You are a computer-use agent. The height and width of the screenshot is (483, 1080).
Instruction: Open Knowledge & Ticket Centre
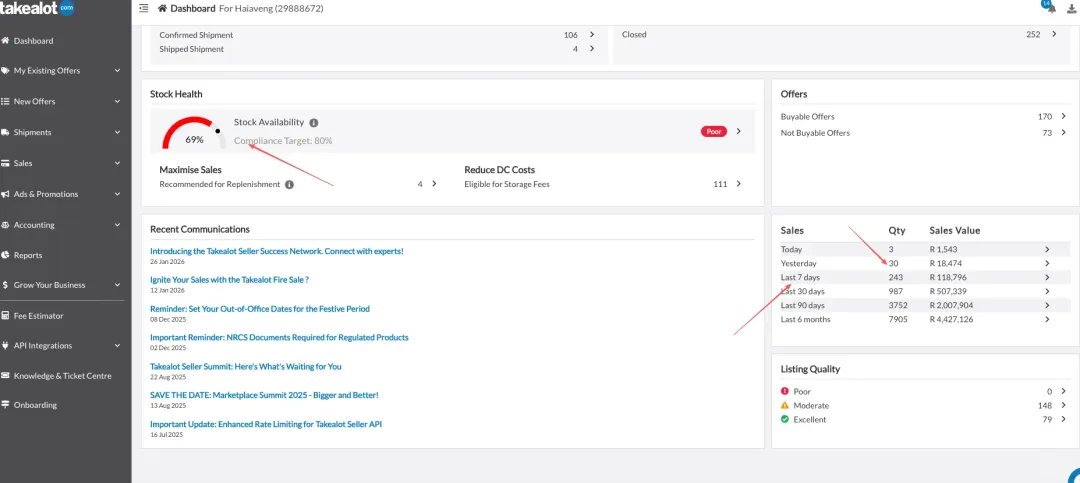63,376
